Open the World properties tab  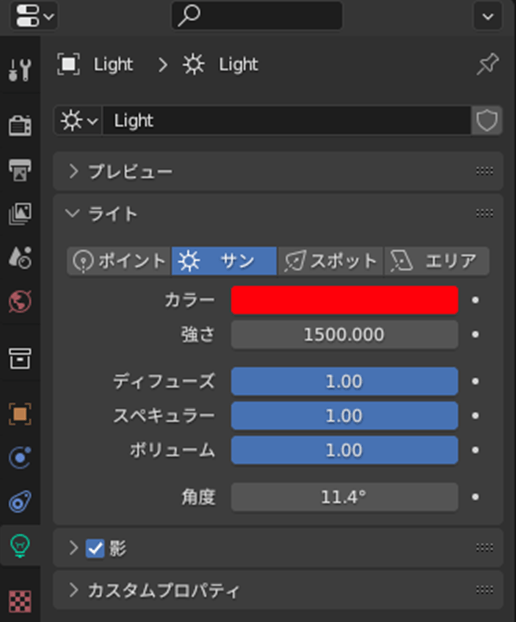20,301
